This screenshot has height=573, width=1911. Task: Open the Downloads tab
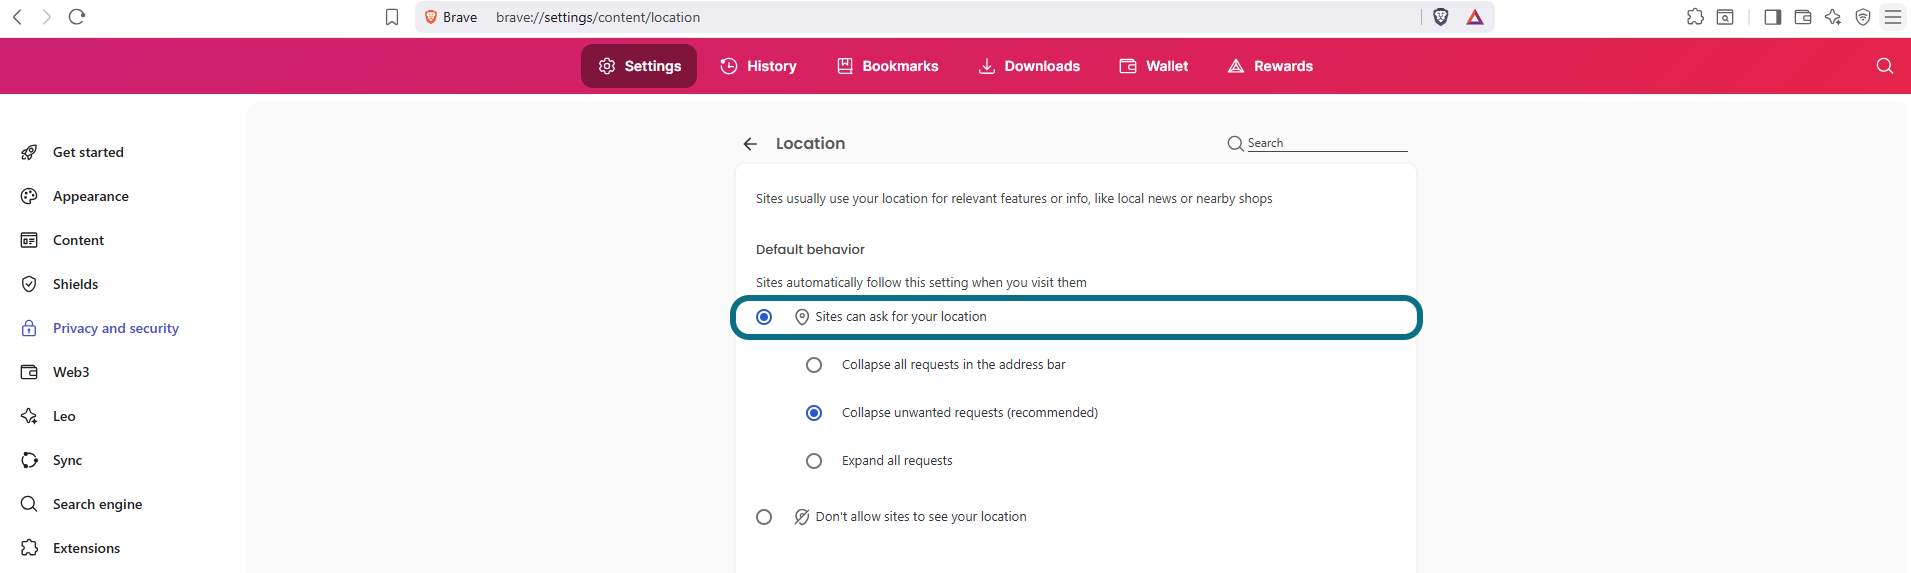[x=1029, y=66]
